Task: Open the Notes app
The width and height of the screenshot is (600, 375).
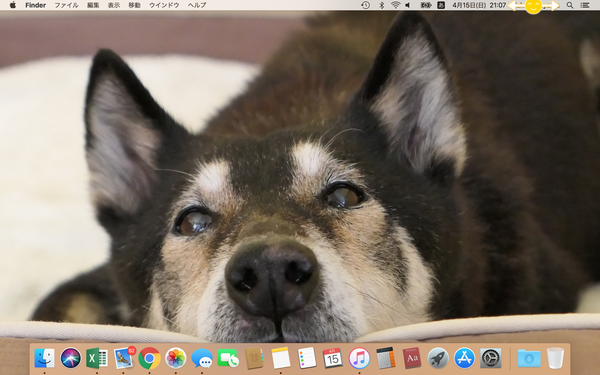Action: coord(280,359)
